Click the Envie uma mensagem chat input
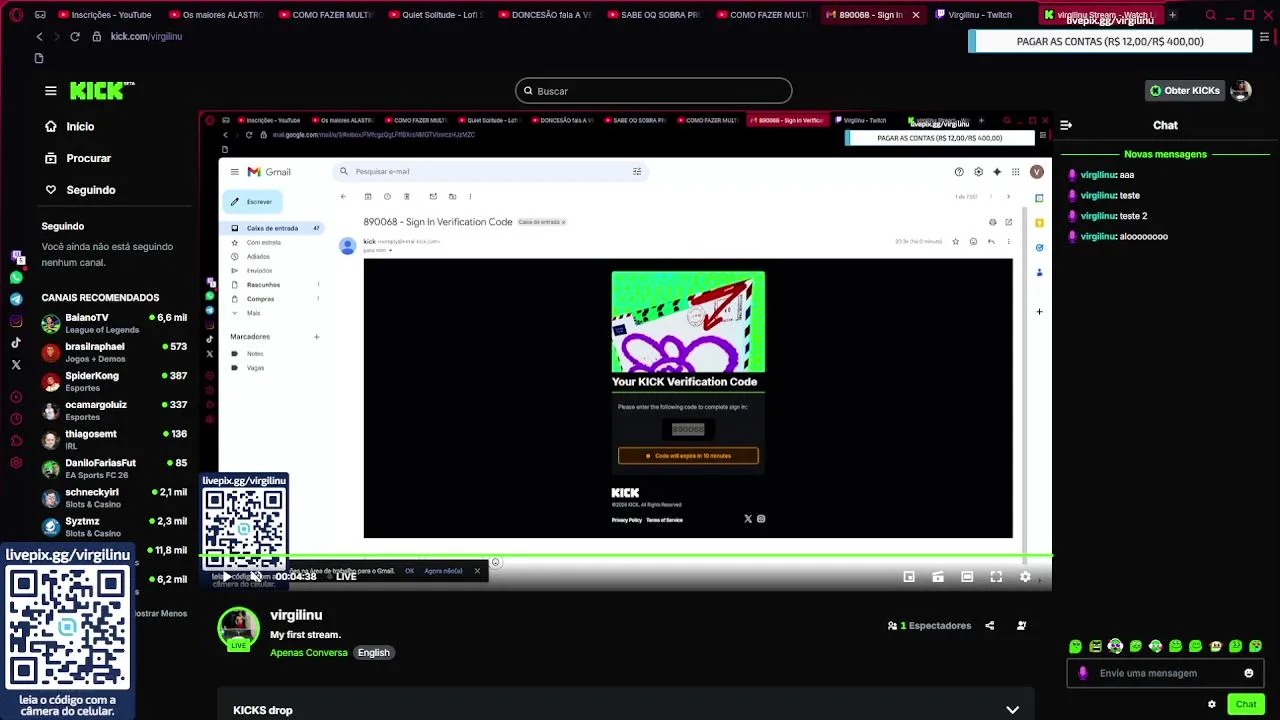 (1165, 673)
